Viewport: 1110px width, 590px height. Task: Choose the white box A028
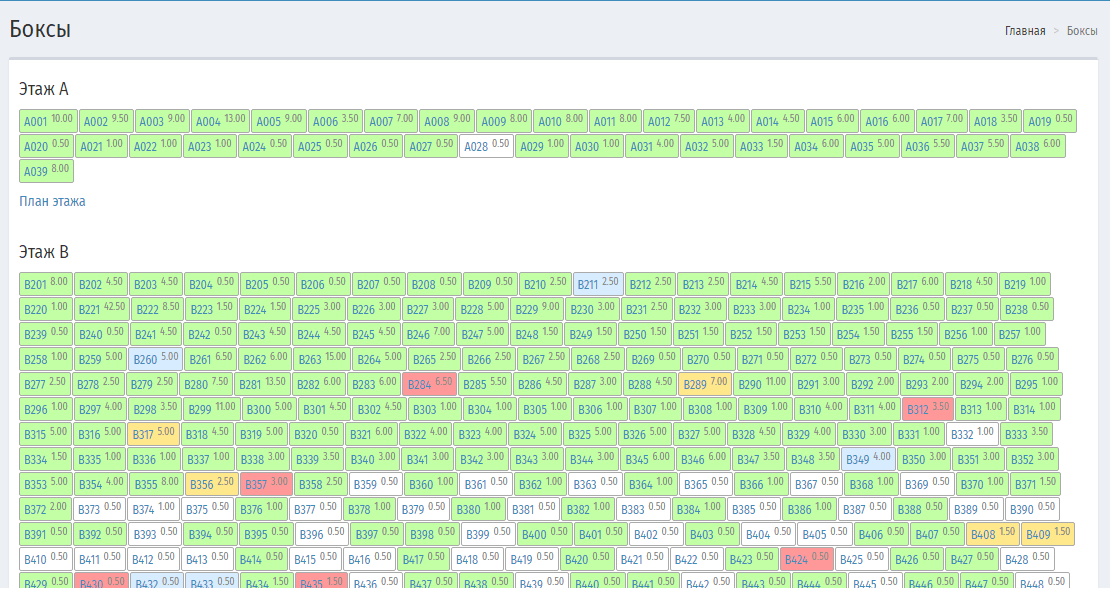click(x=486, y=146)
